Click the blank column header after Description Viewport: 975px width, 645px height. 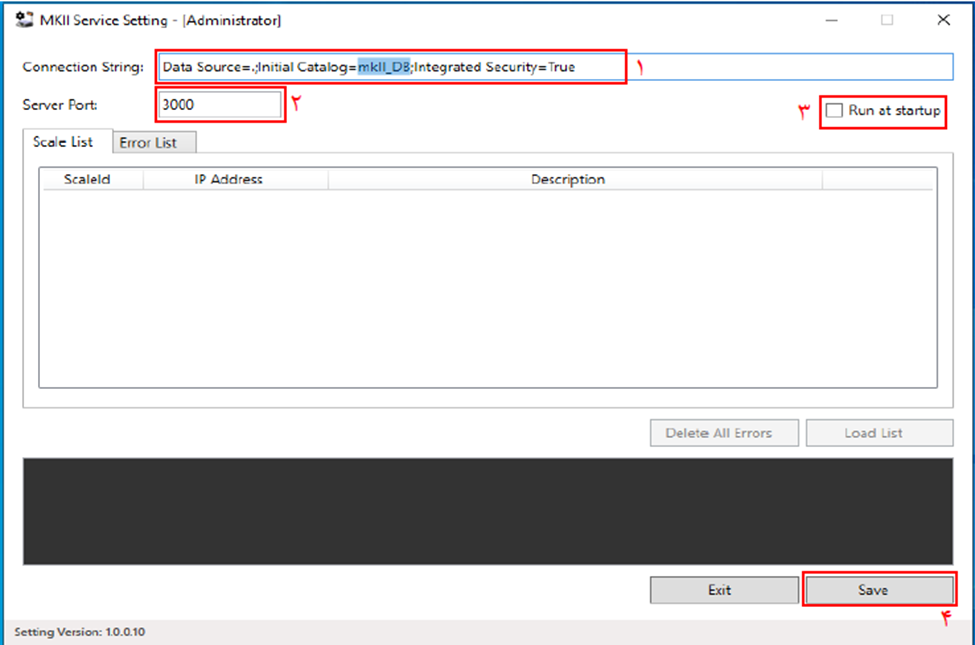point(877,180)
